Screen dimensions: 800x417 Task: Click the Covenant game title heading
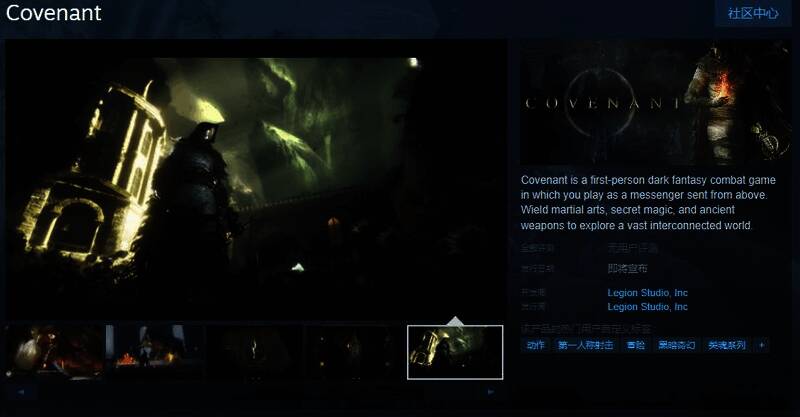pos(54,14)
